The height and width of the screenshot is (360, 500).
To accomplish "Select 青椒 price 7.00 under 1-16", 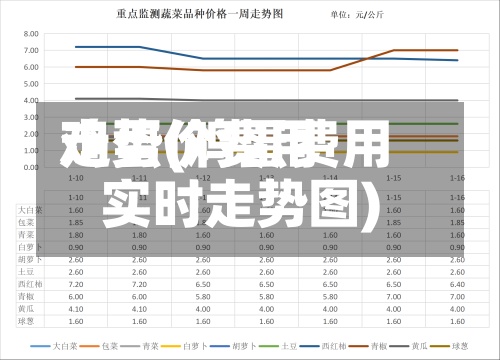I will point(457,297).
